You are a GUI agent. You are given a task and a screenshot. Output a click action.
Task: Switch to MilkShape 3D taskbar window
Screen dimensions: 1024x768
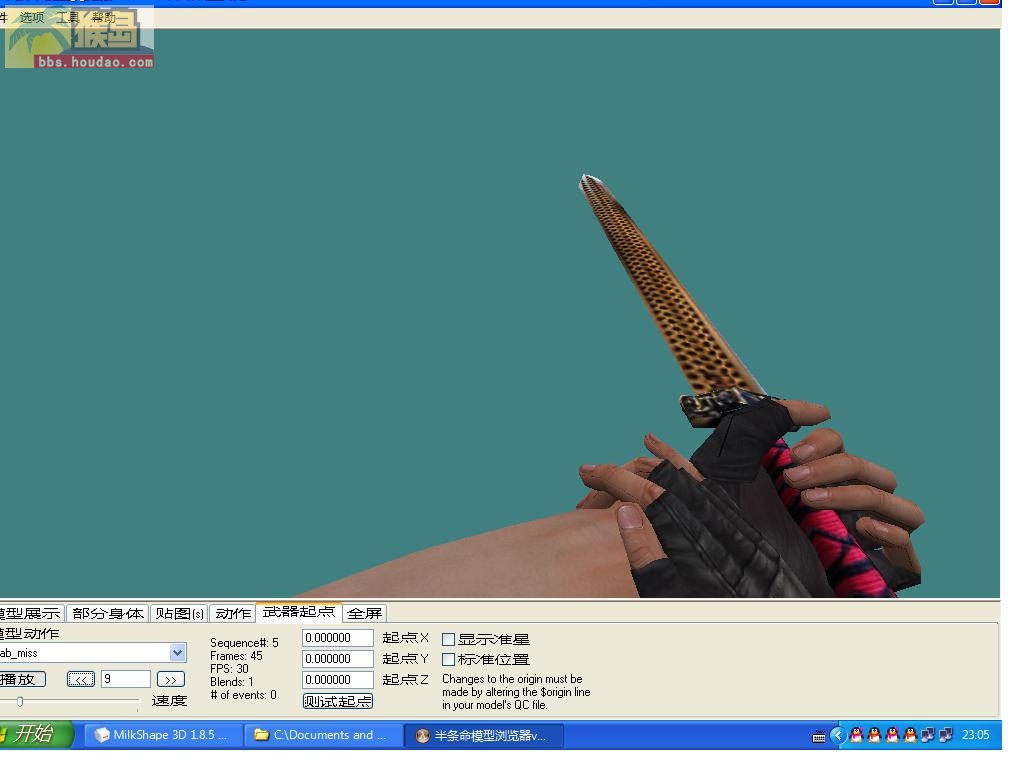pos(163,735)
